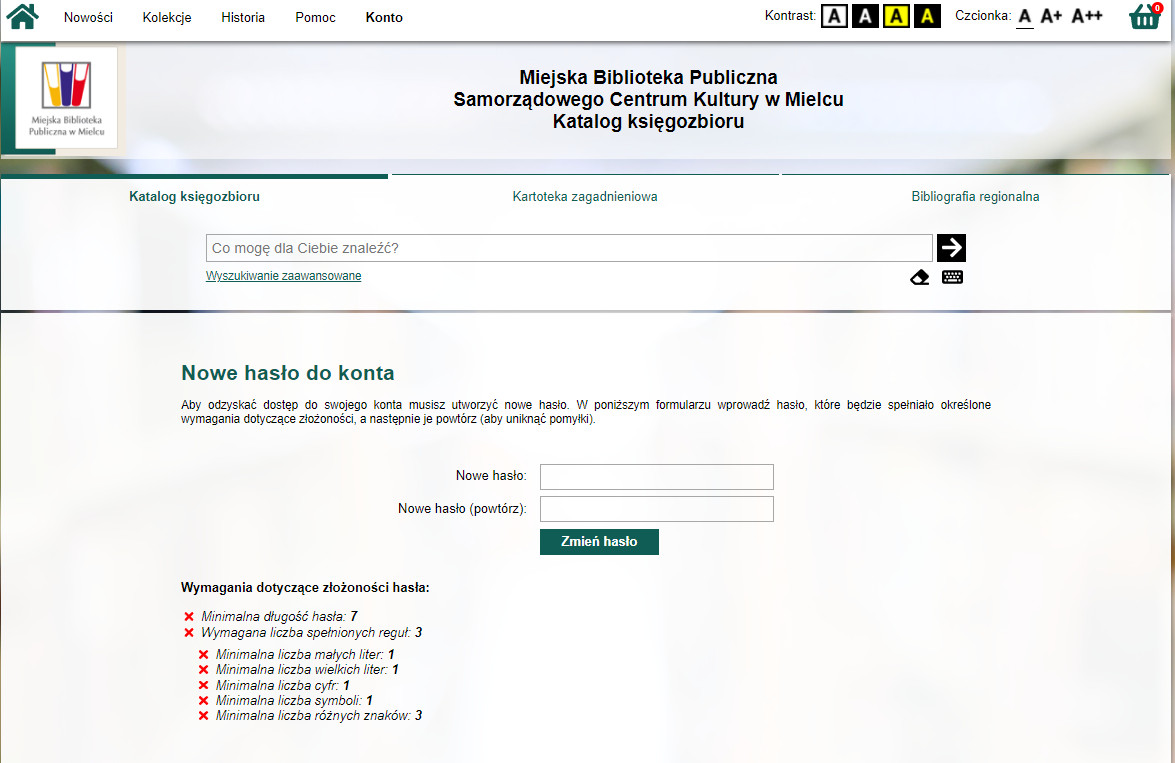Image resolution: width=1175 pixels, height=763 pixels.
Task: Set largest font size A++
Action: [x=1087, y=16]
